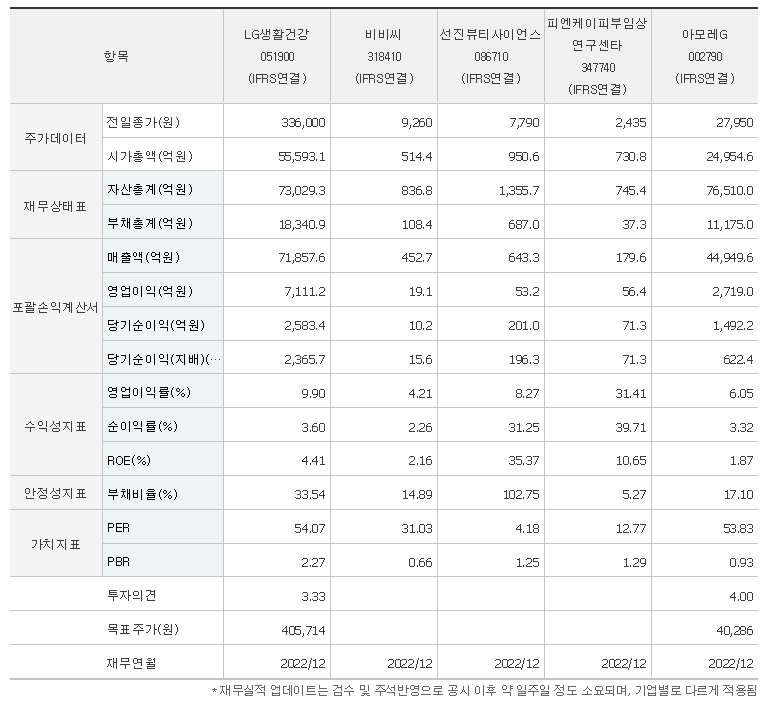Select ROE value 35.37

pyautogui.click(x=524, y=460)
